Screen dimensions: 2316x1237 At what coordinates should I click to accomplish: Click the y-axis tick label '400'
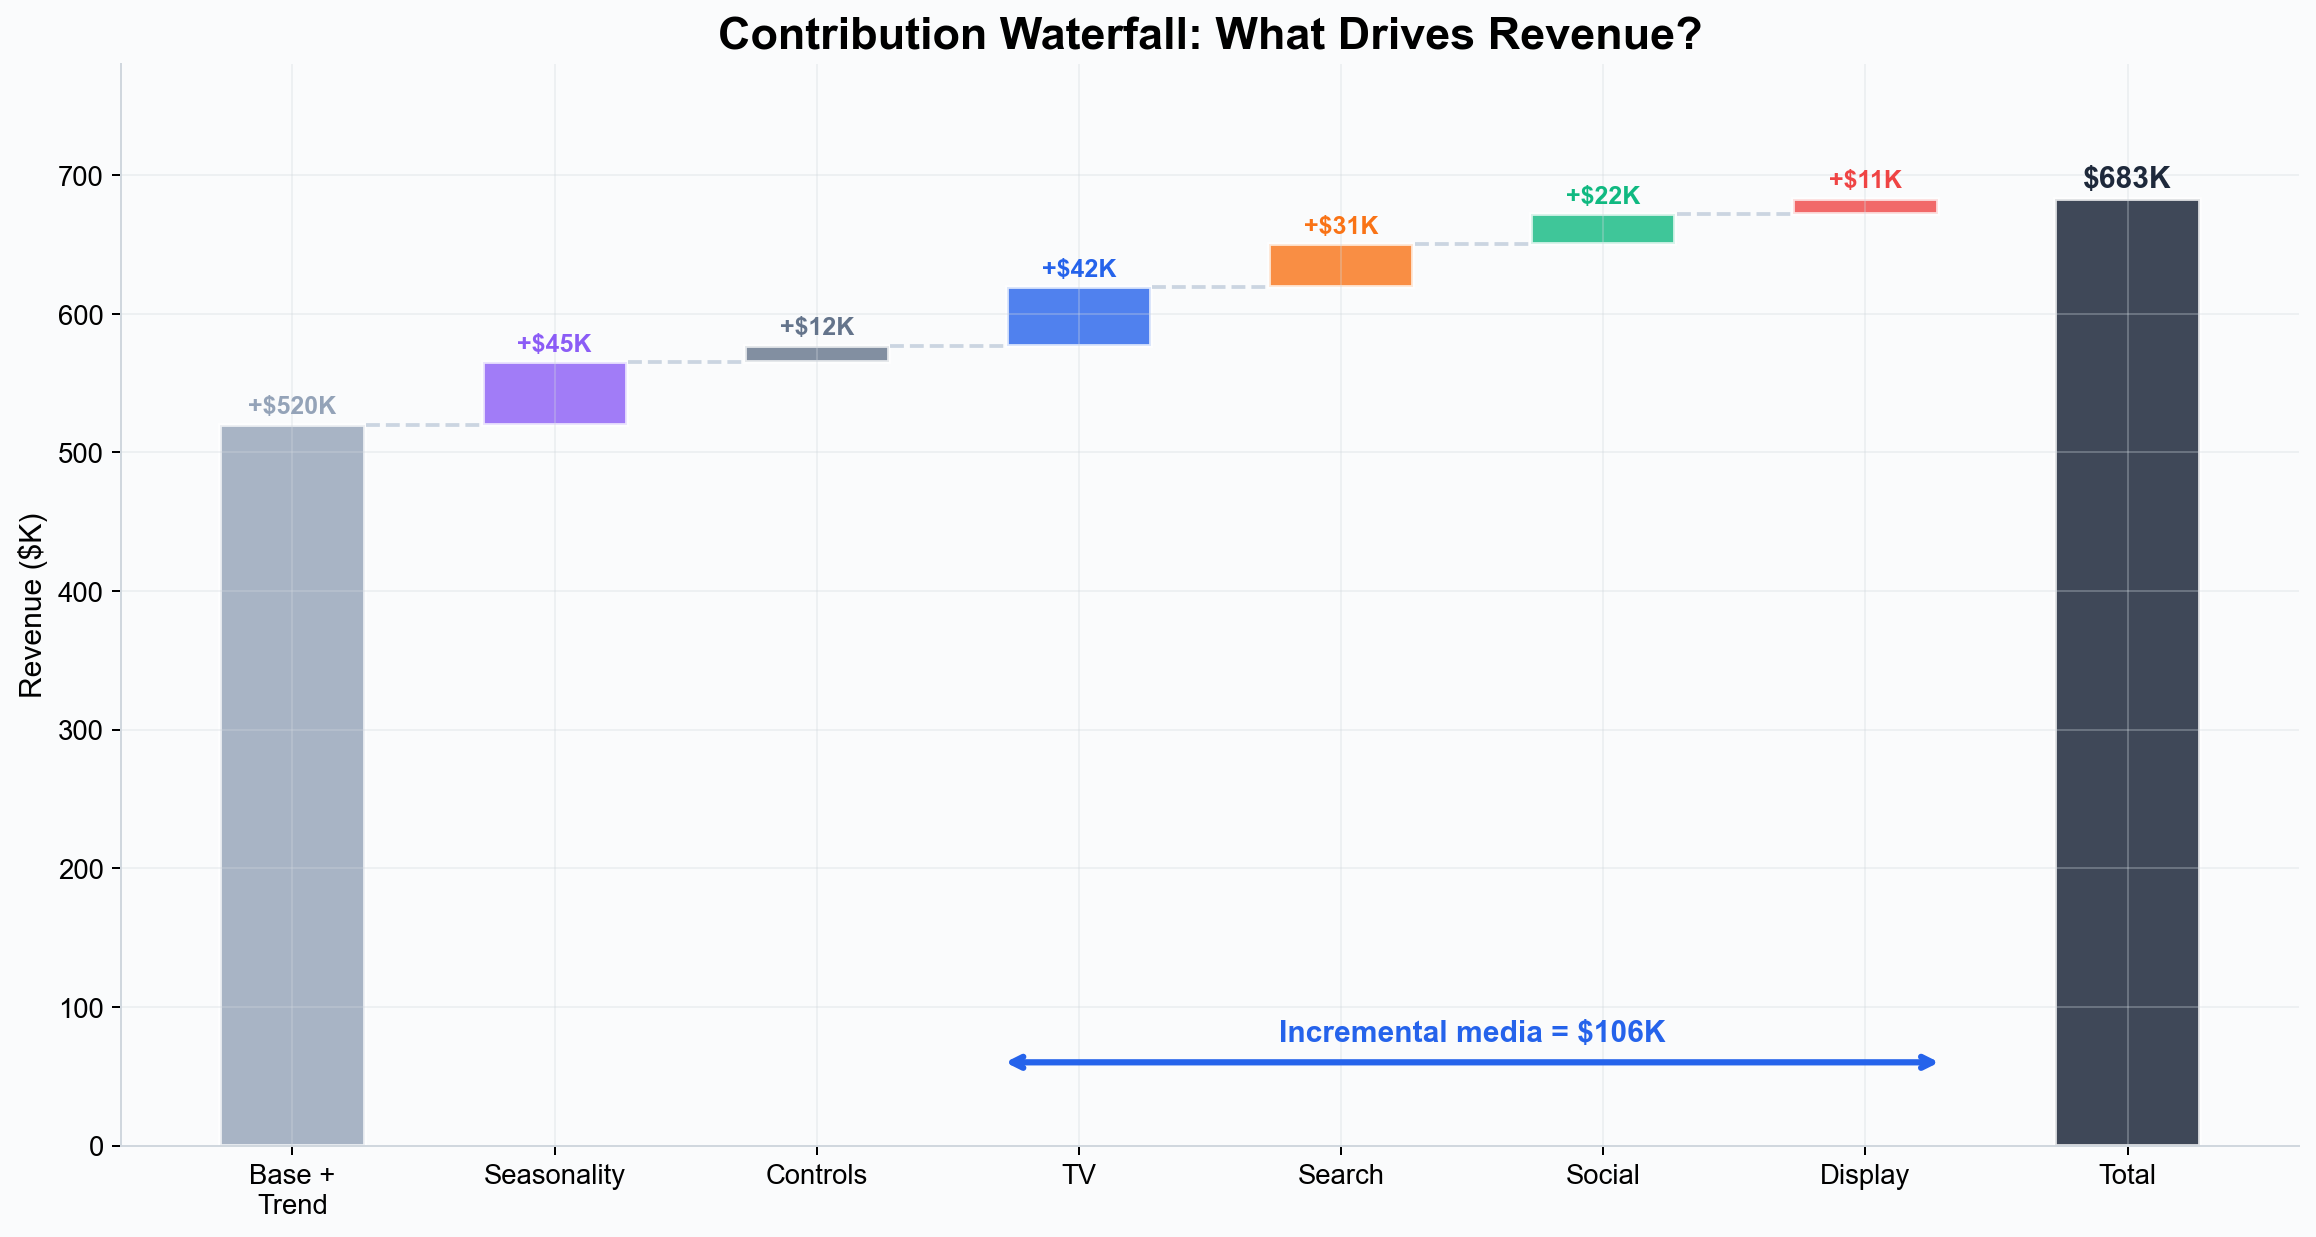coord(81,592)
